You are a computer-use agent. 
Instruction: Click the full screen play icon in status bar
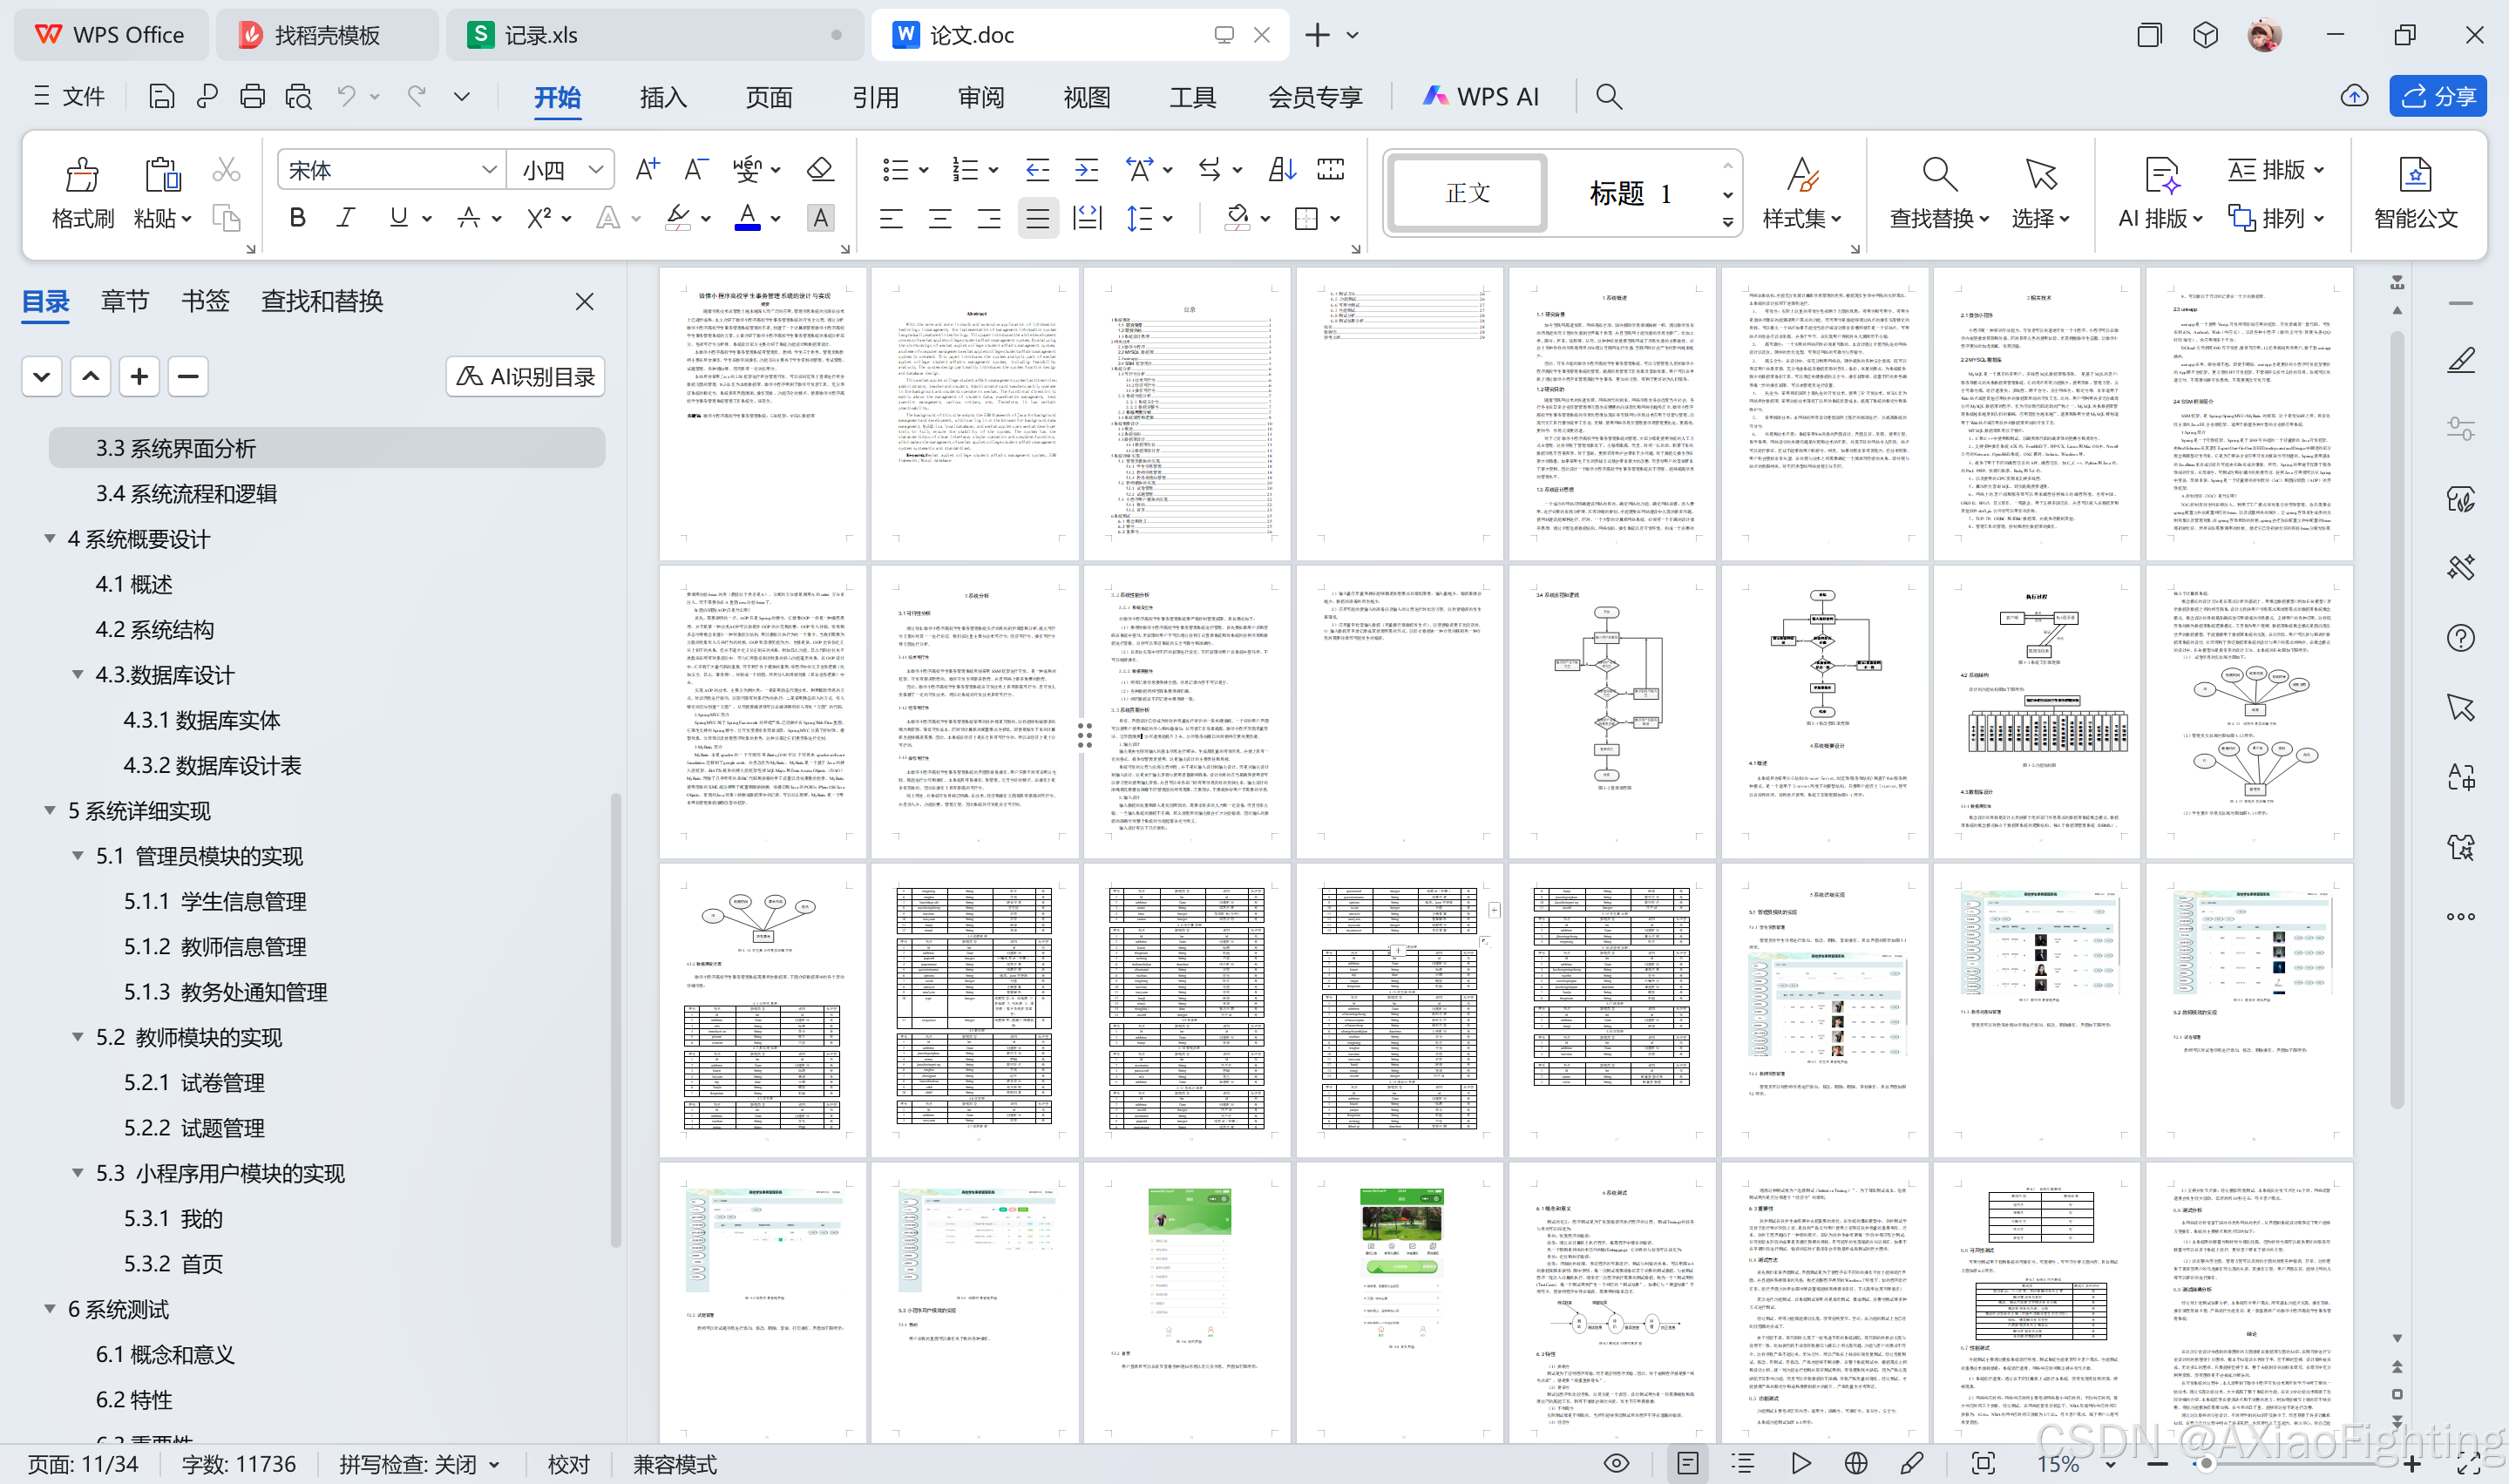(1800, 1463)
